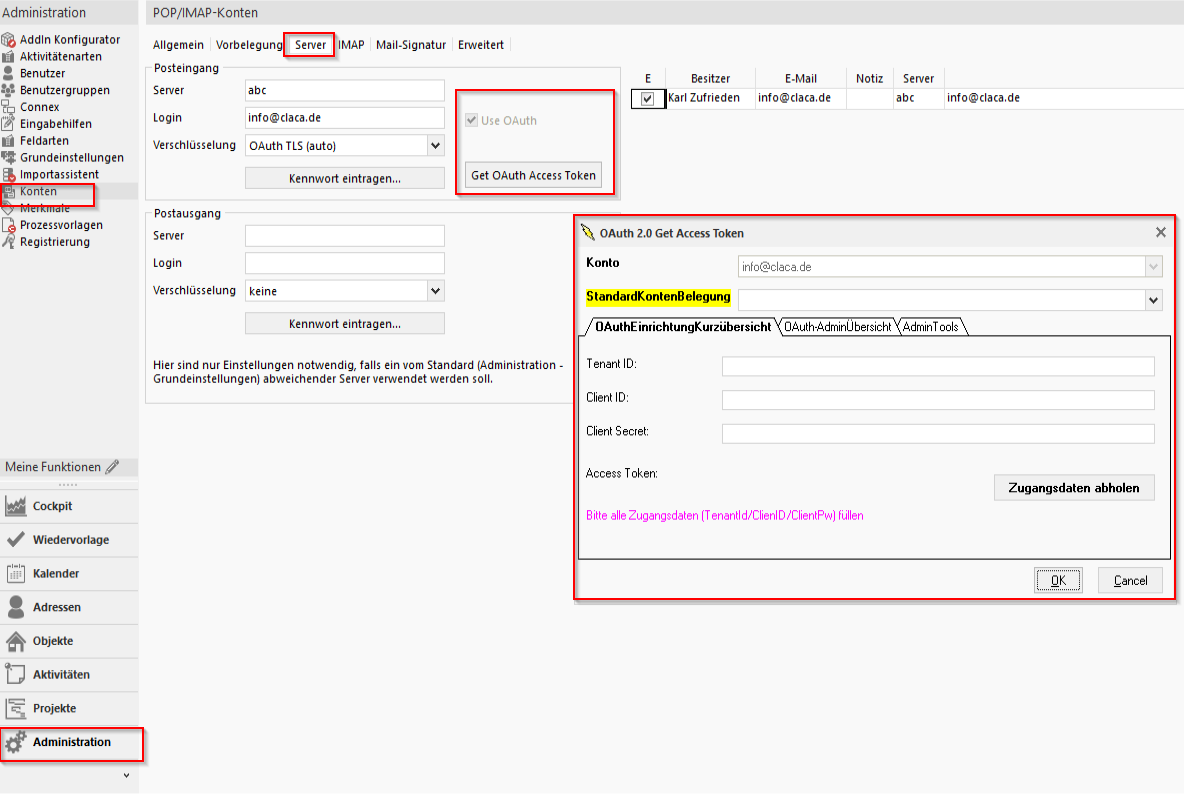Confirm the OAuth dialog with OK

pyautogui.click(x=1058, y=580)
